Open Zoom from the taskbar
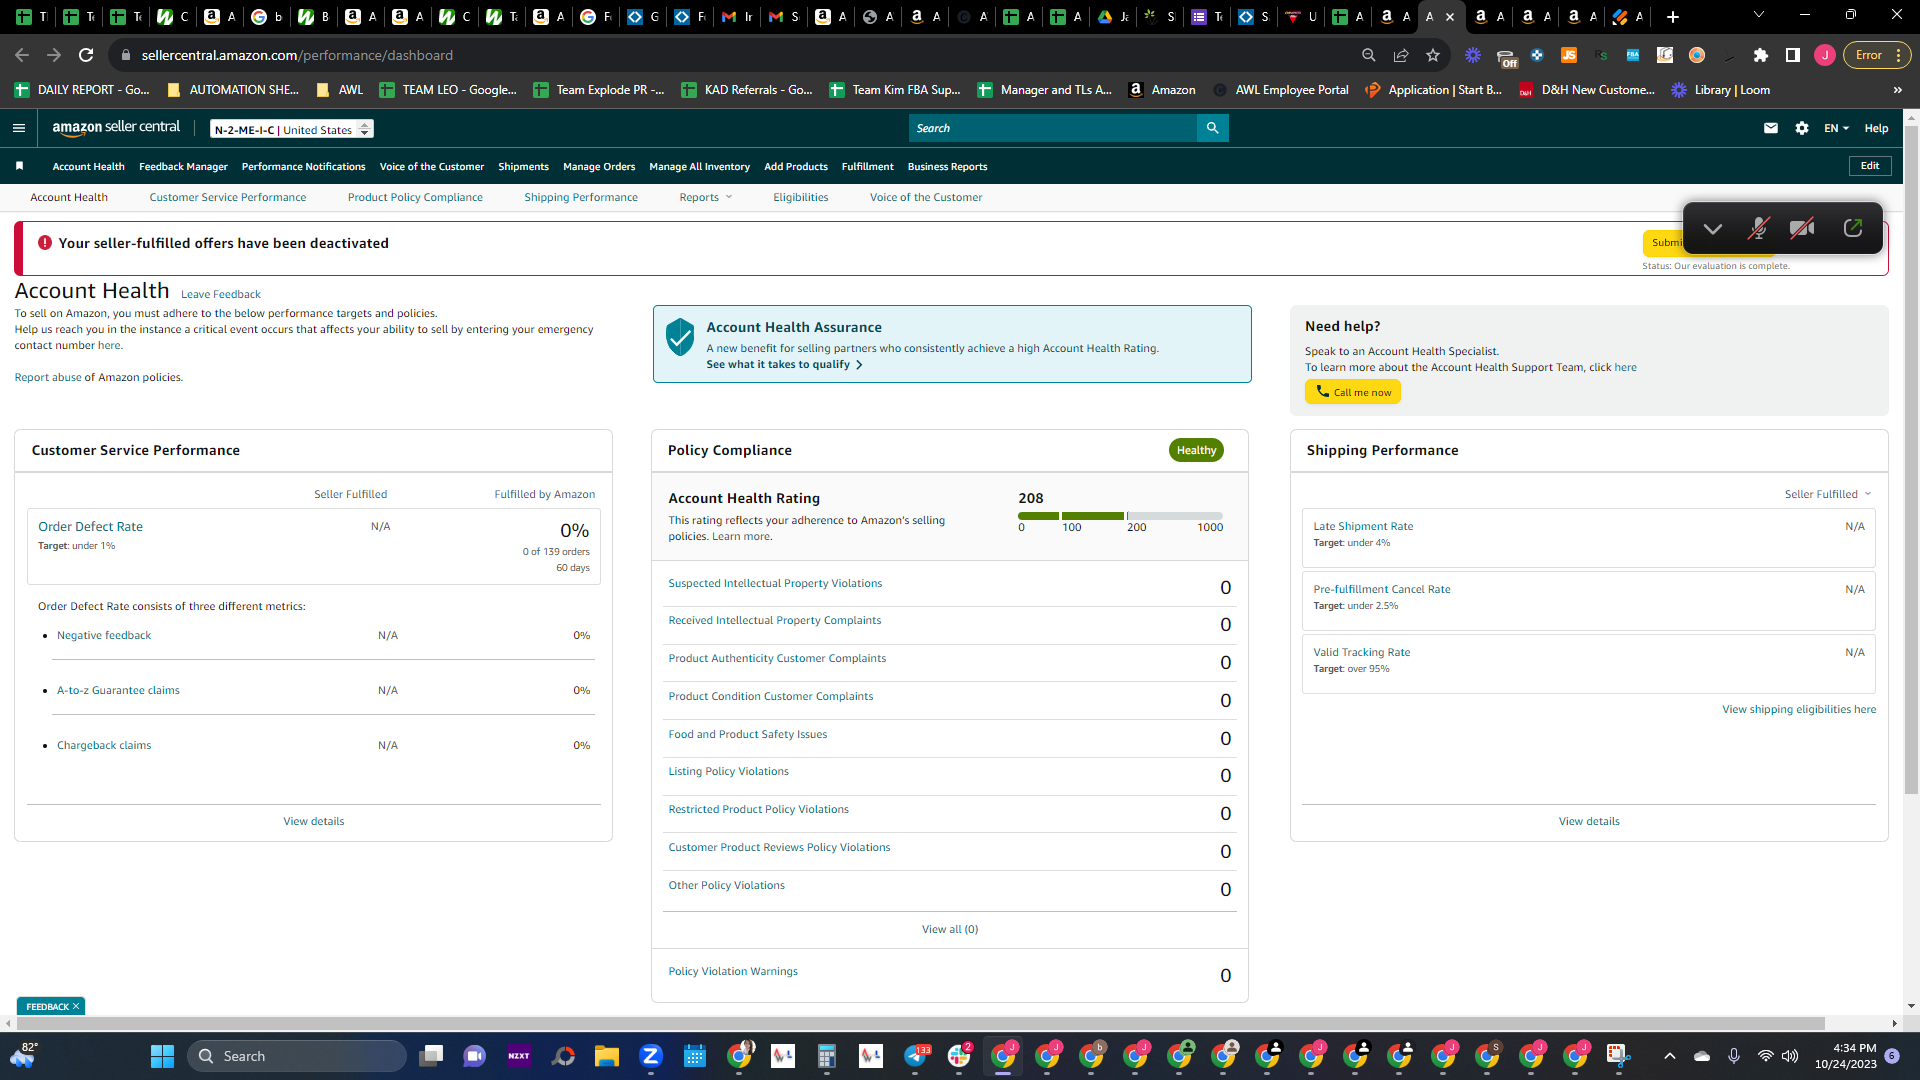 (x=651, y=1056)
